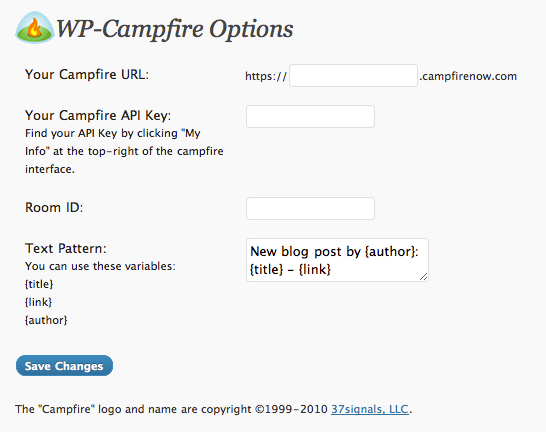Screen dimensions: 546x432
Task: Click the copyright notice text in footer
Action: [213, 409]
